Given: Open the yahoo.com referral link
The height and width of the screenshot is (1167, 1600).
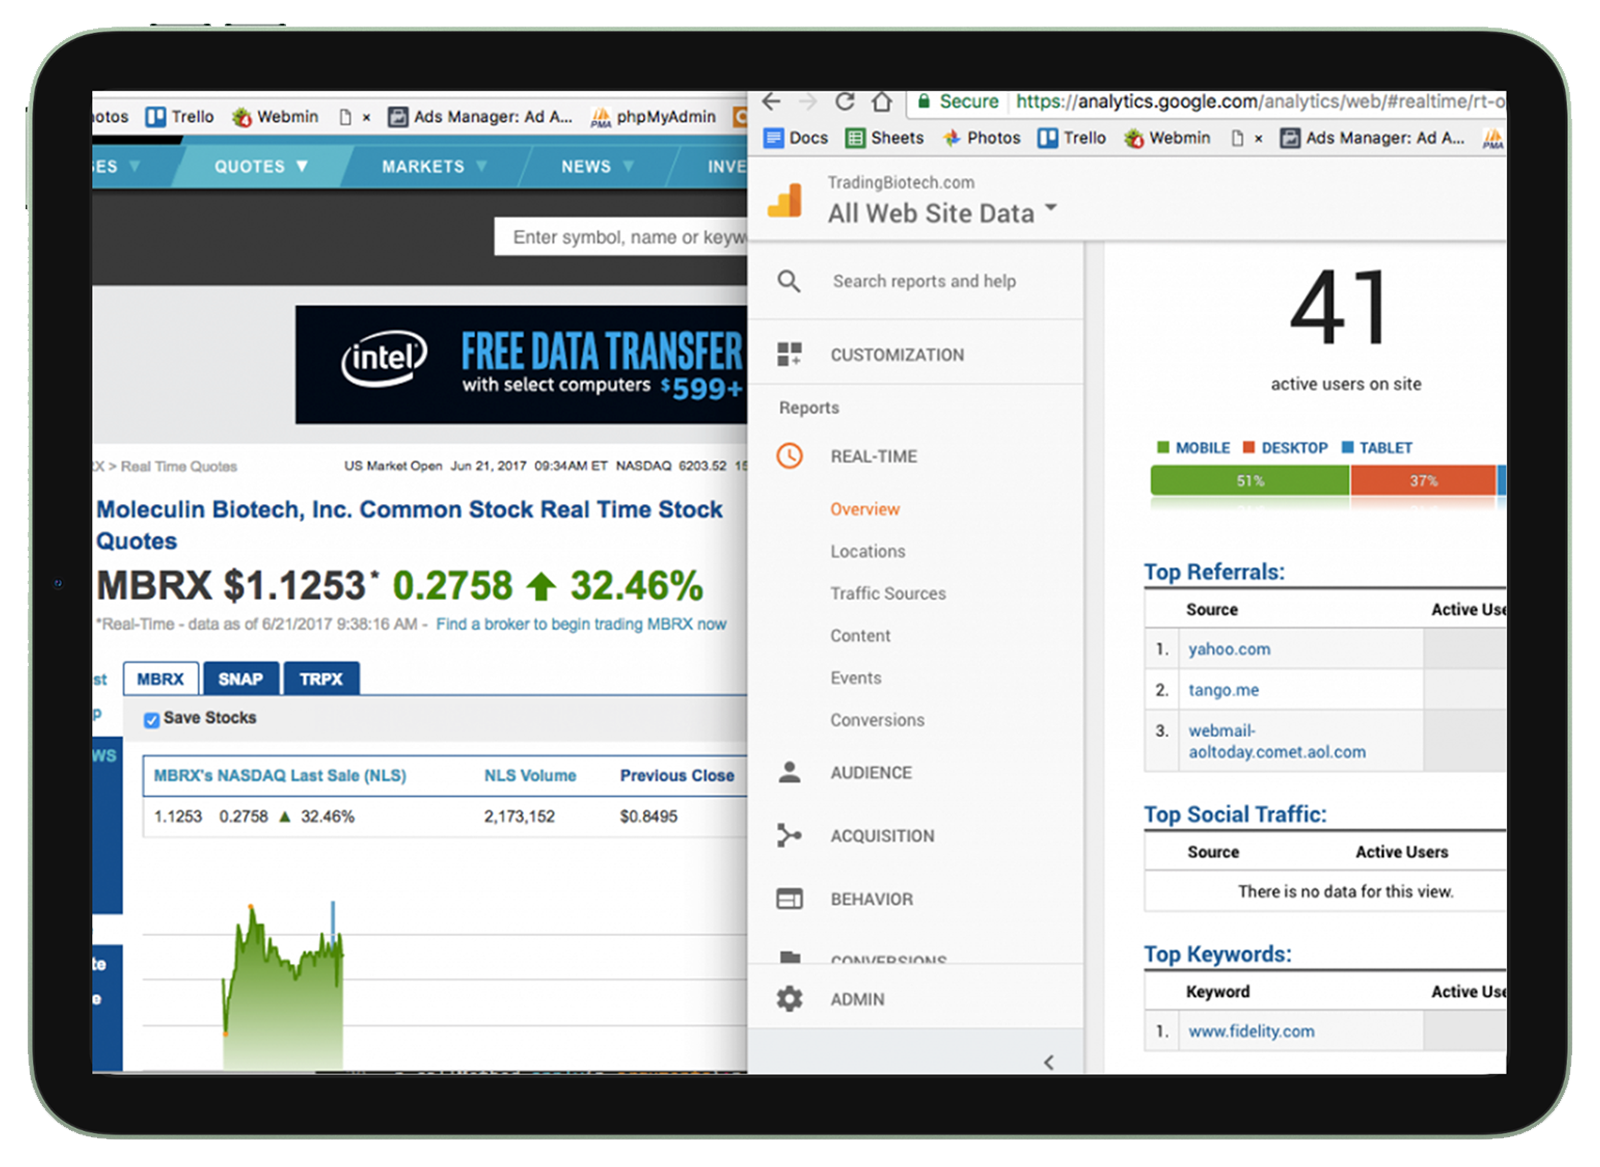Looking at the screenshot, I should pos(1229,649).
